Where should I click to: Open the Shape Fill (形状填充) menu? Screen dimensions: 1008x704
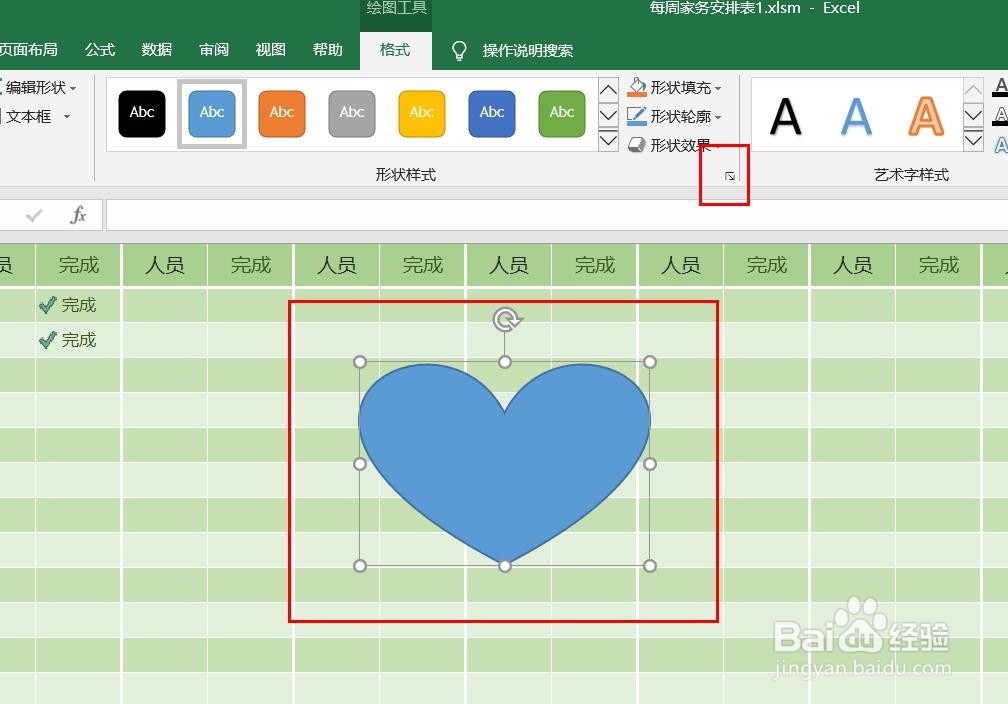676,87
